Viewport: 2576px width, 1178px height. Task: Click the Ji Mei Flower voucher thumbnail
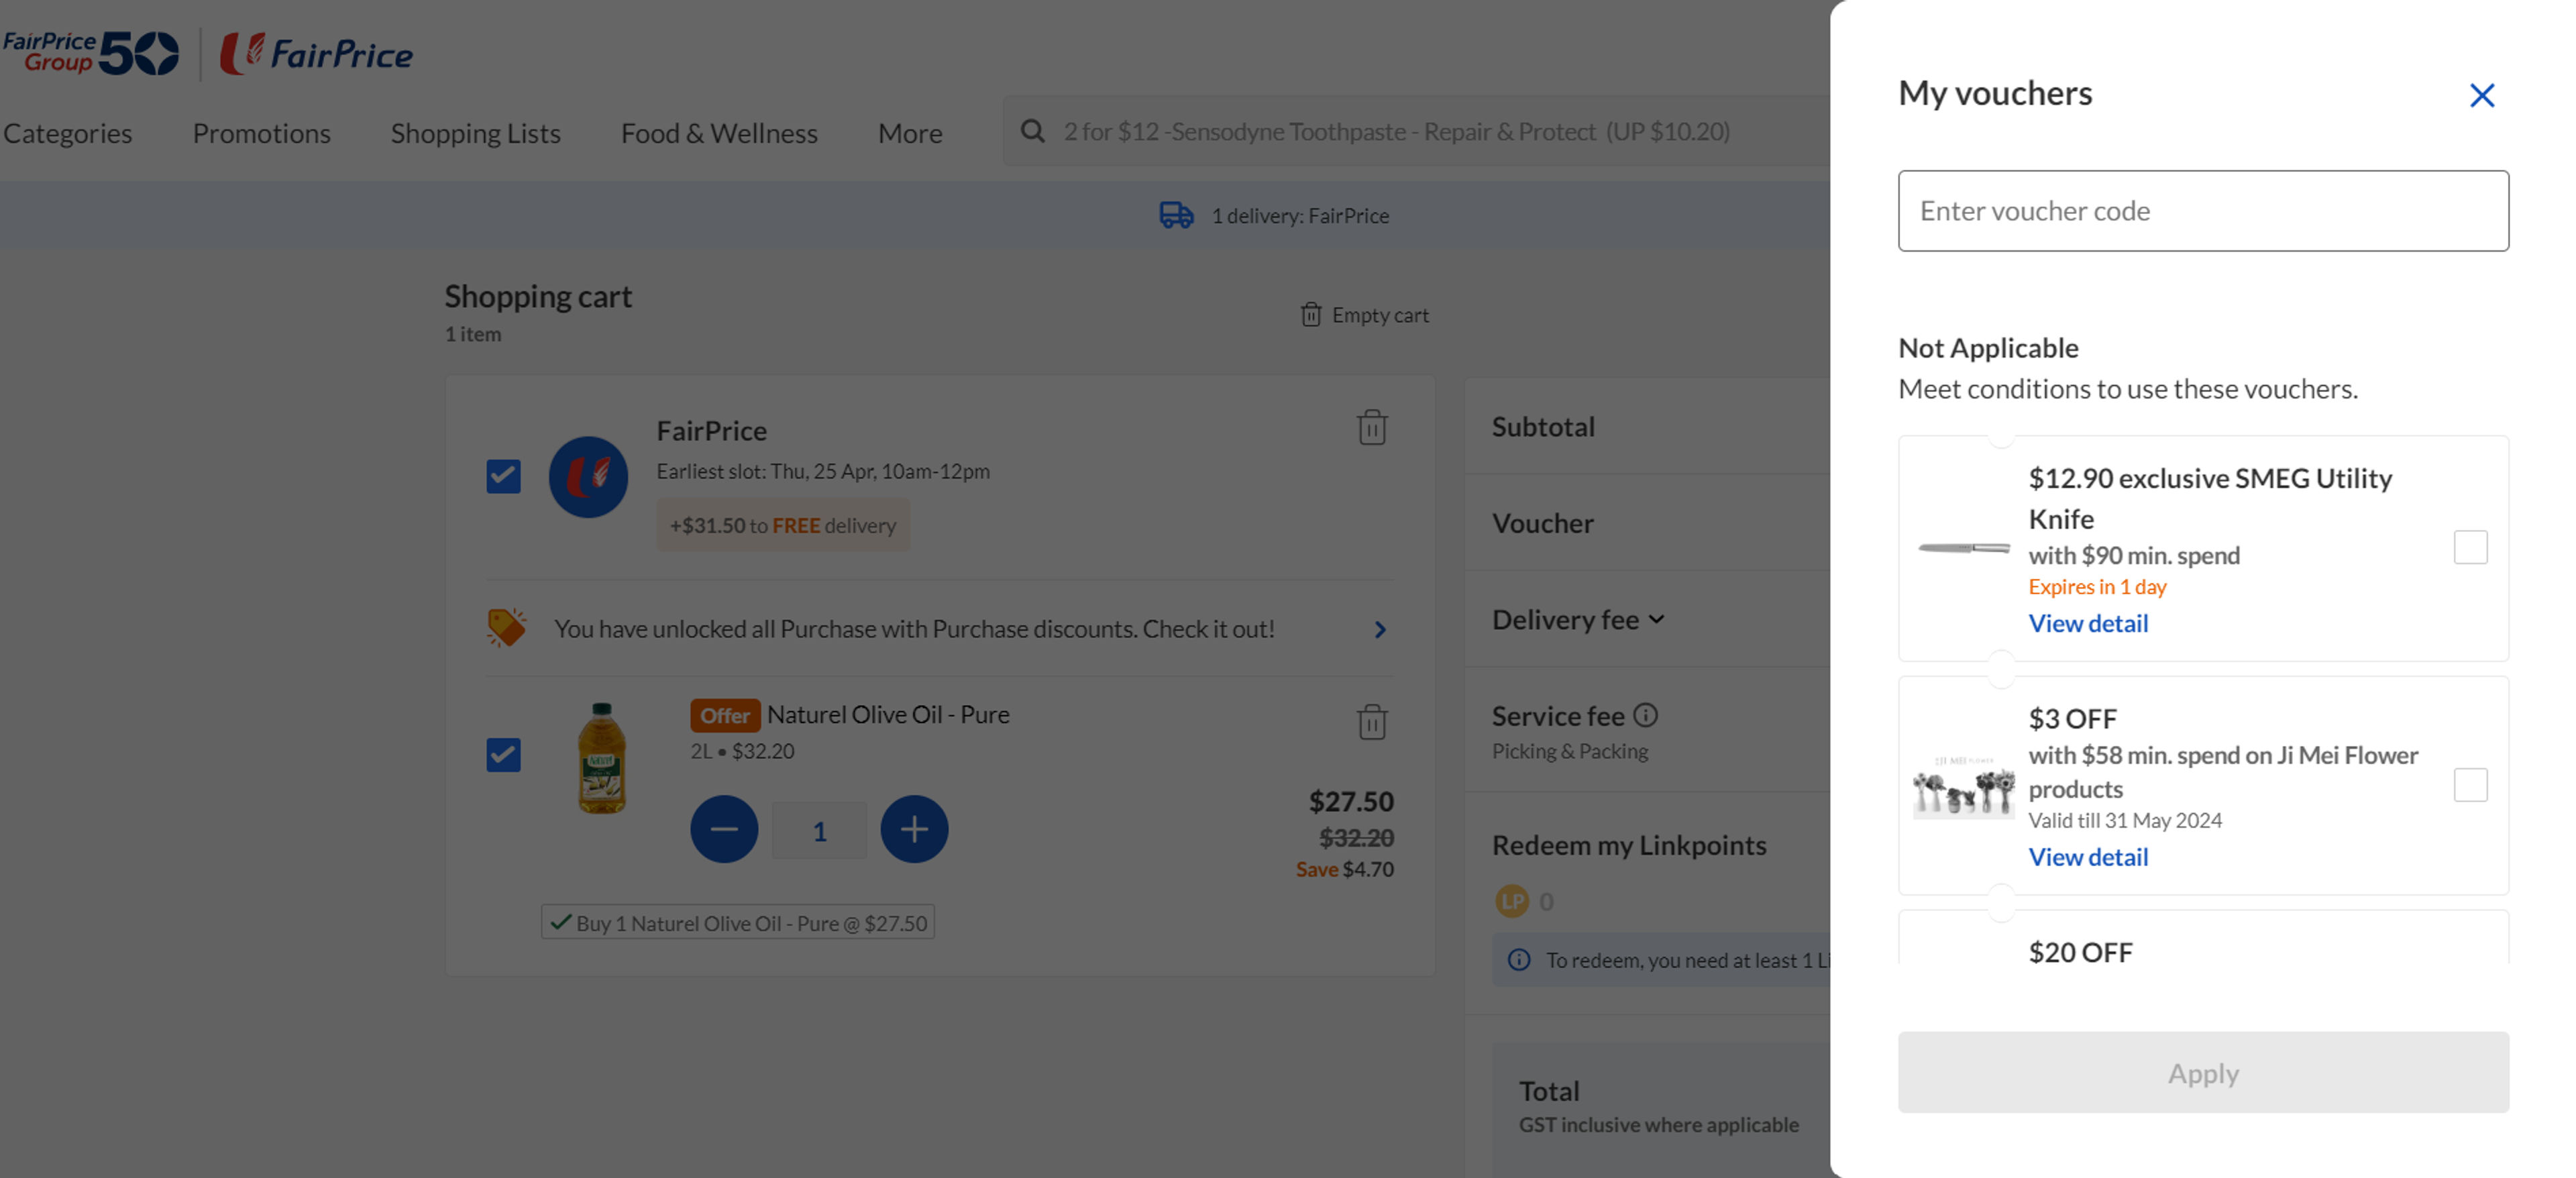(1963, 787)
